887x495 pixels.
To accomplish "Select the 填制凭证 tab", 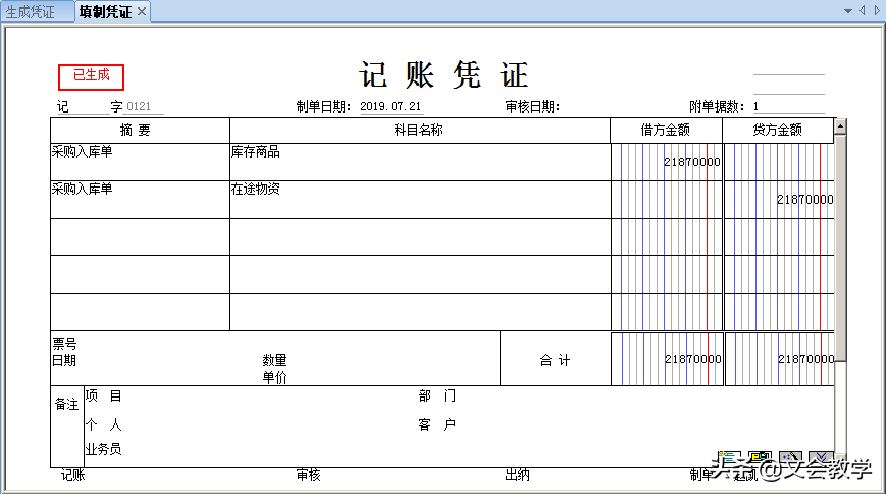I will pyautogui.click(x=106, y=12).
